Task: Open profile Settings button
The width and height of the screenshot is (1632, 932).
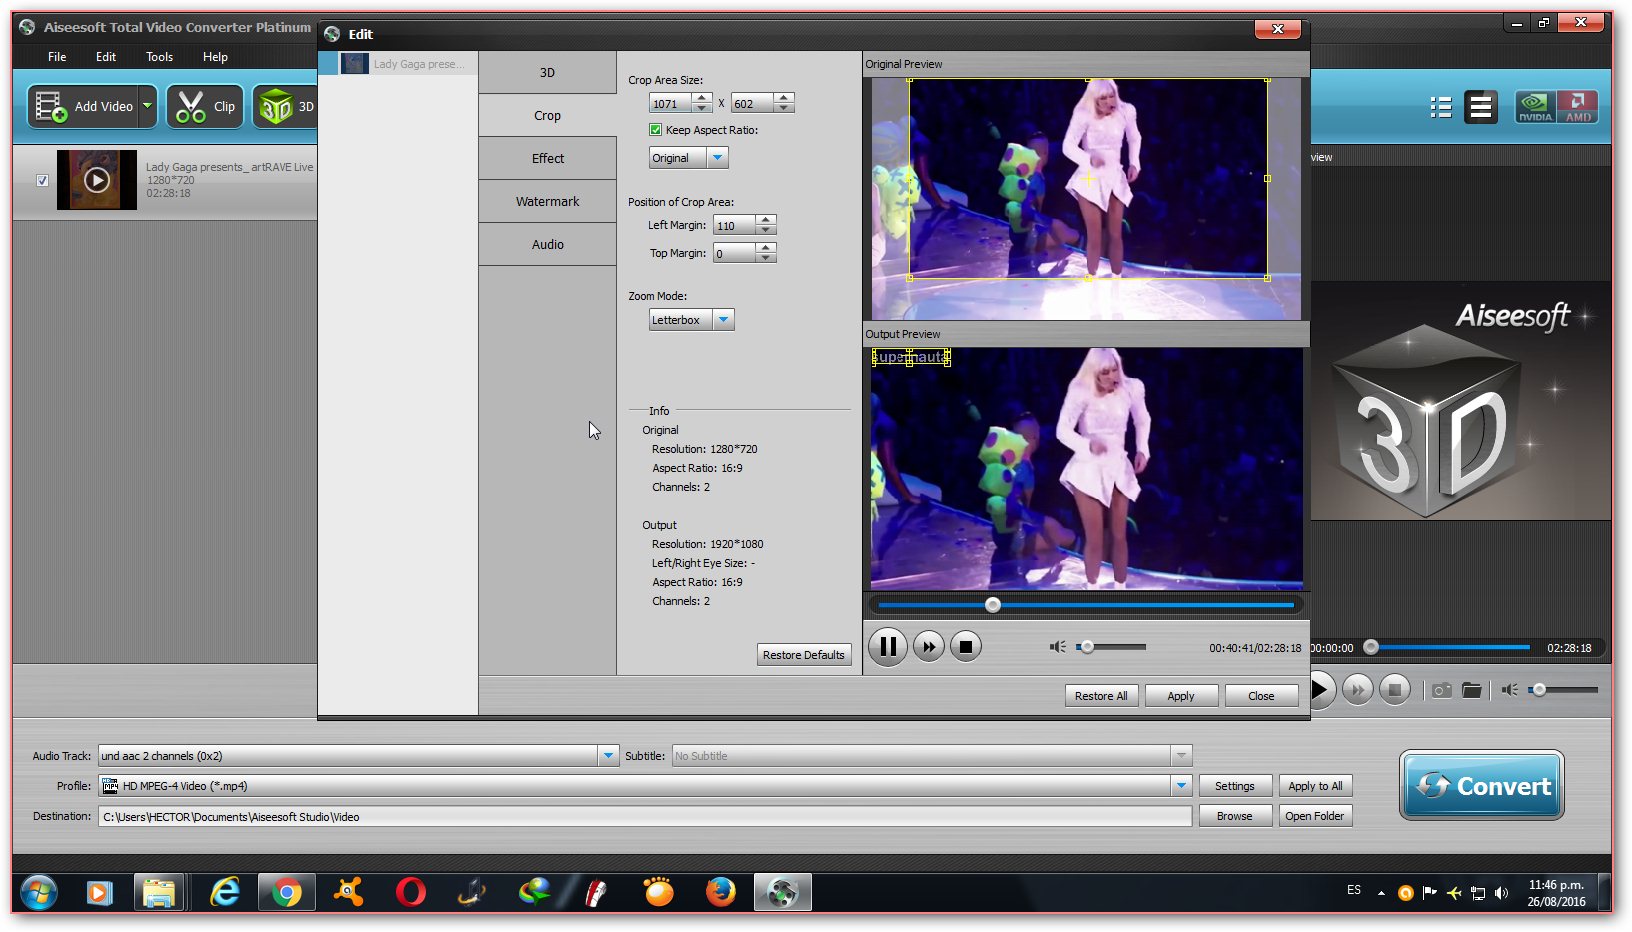Action: [1235, 786]
